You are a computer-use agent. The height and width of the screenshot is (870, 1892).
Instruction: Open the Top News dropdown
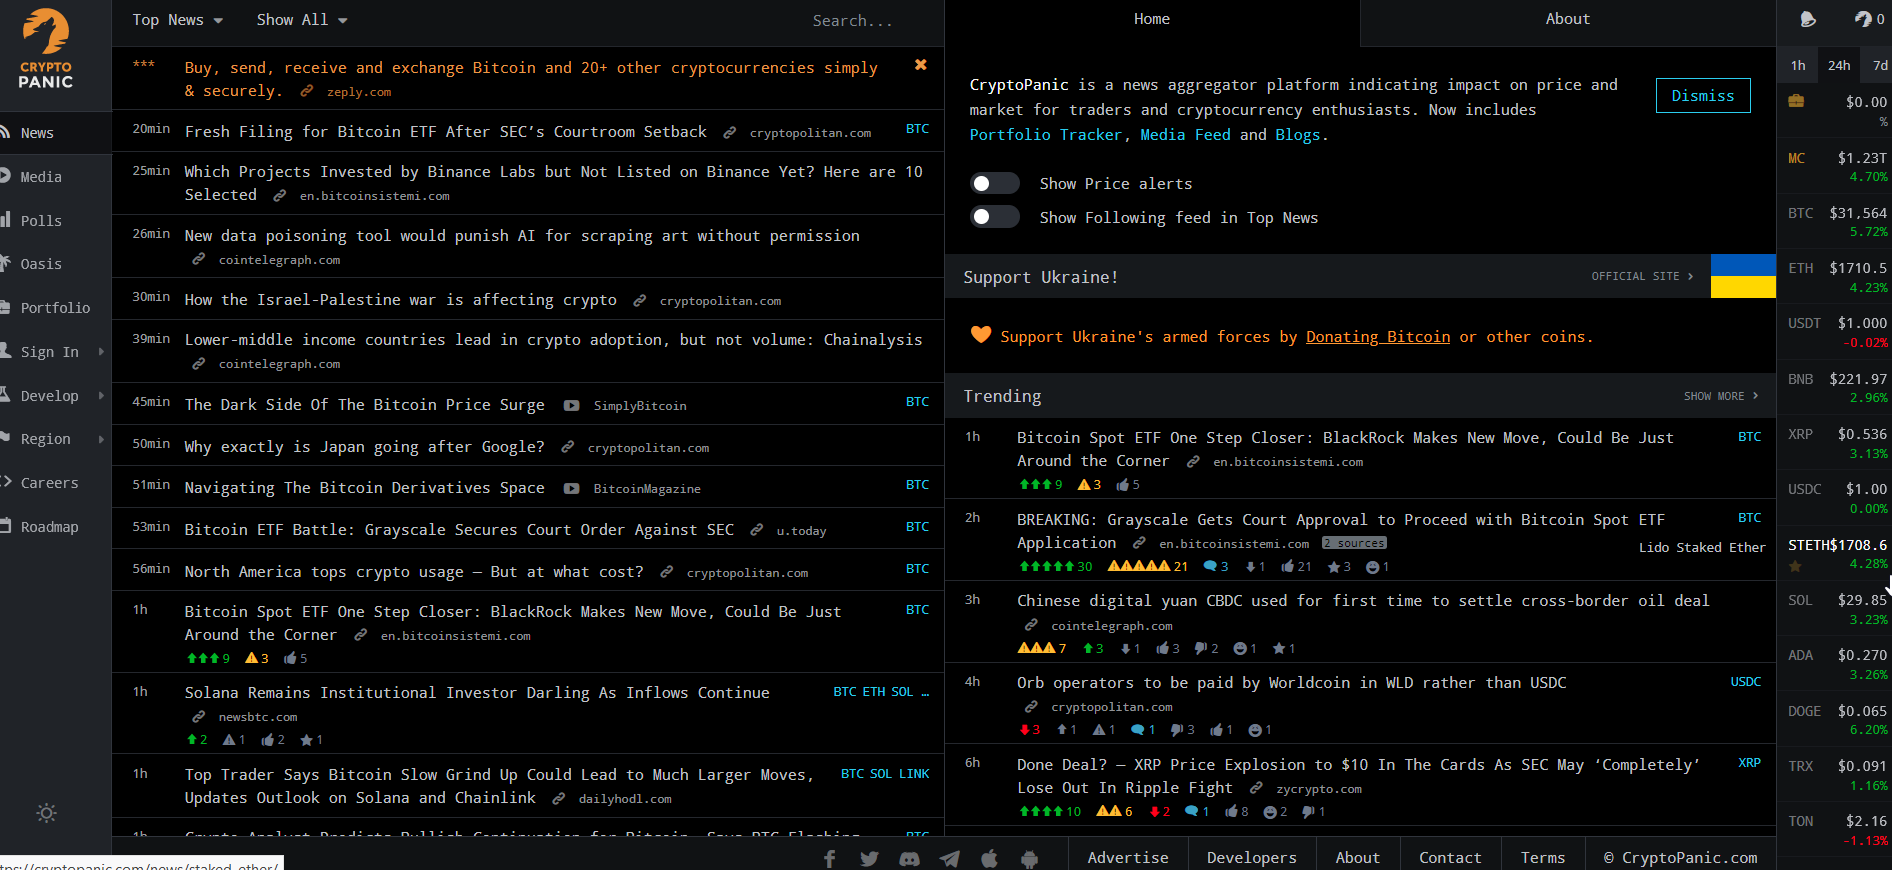(x=177, y=20)
